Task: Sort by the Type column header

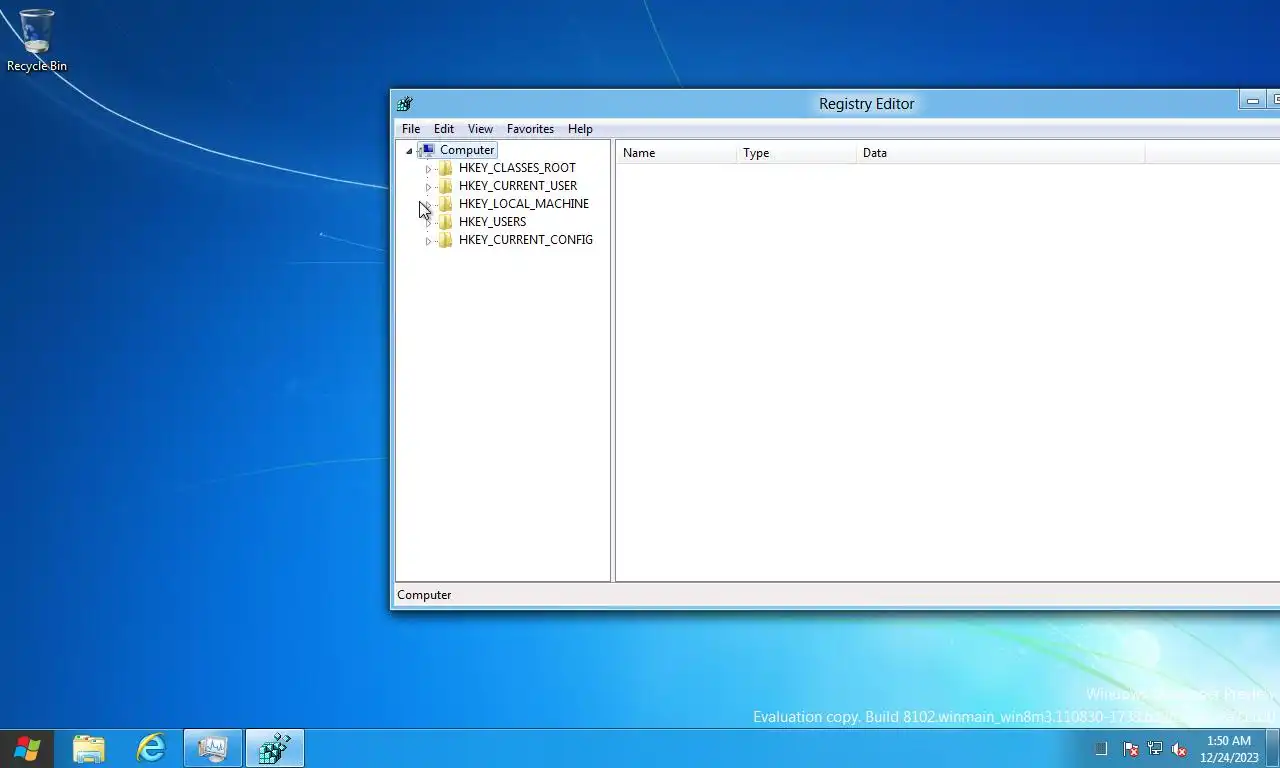Action: click(x=796, y=153)
